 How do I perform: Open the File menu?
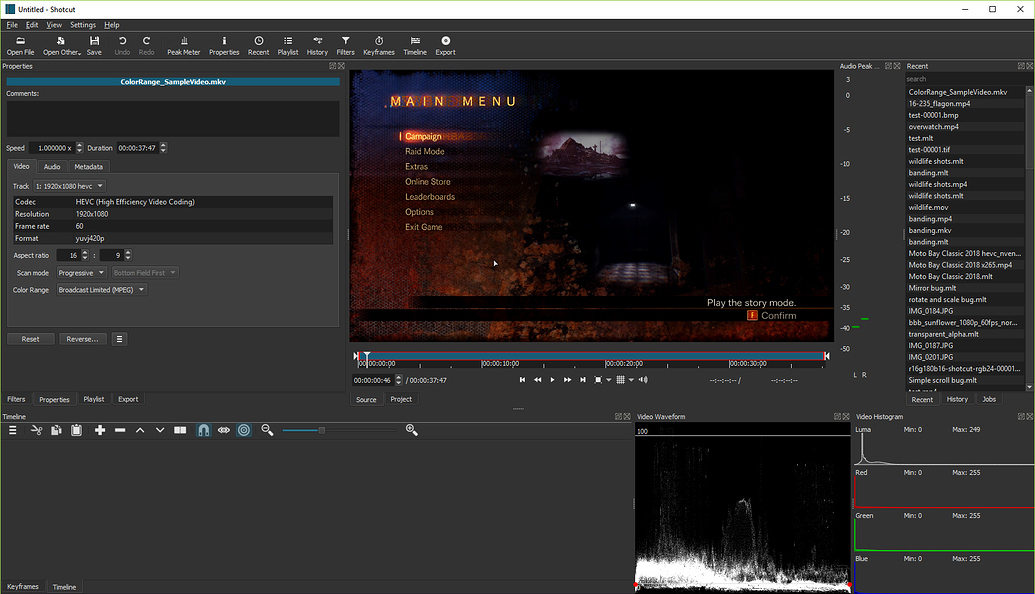[x=12, y=25]
